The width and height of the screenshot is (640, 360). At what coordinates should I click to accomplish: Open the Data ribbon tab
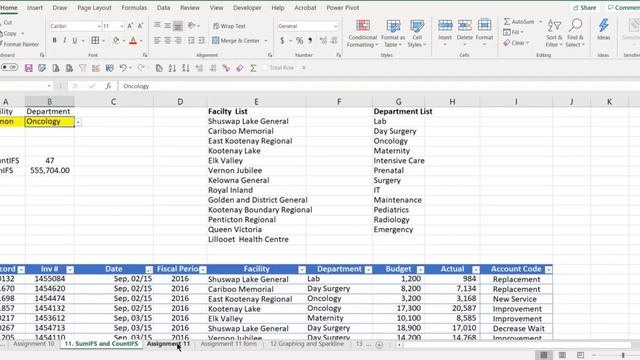point(163,8)
